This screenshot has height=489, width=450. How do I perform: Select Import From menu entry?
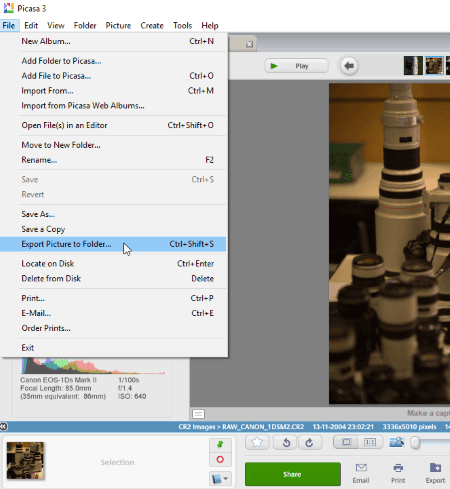click(x=113, y=91)
